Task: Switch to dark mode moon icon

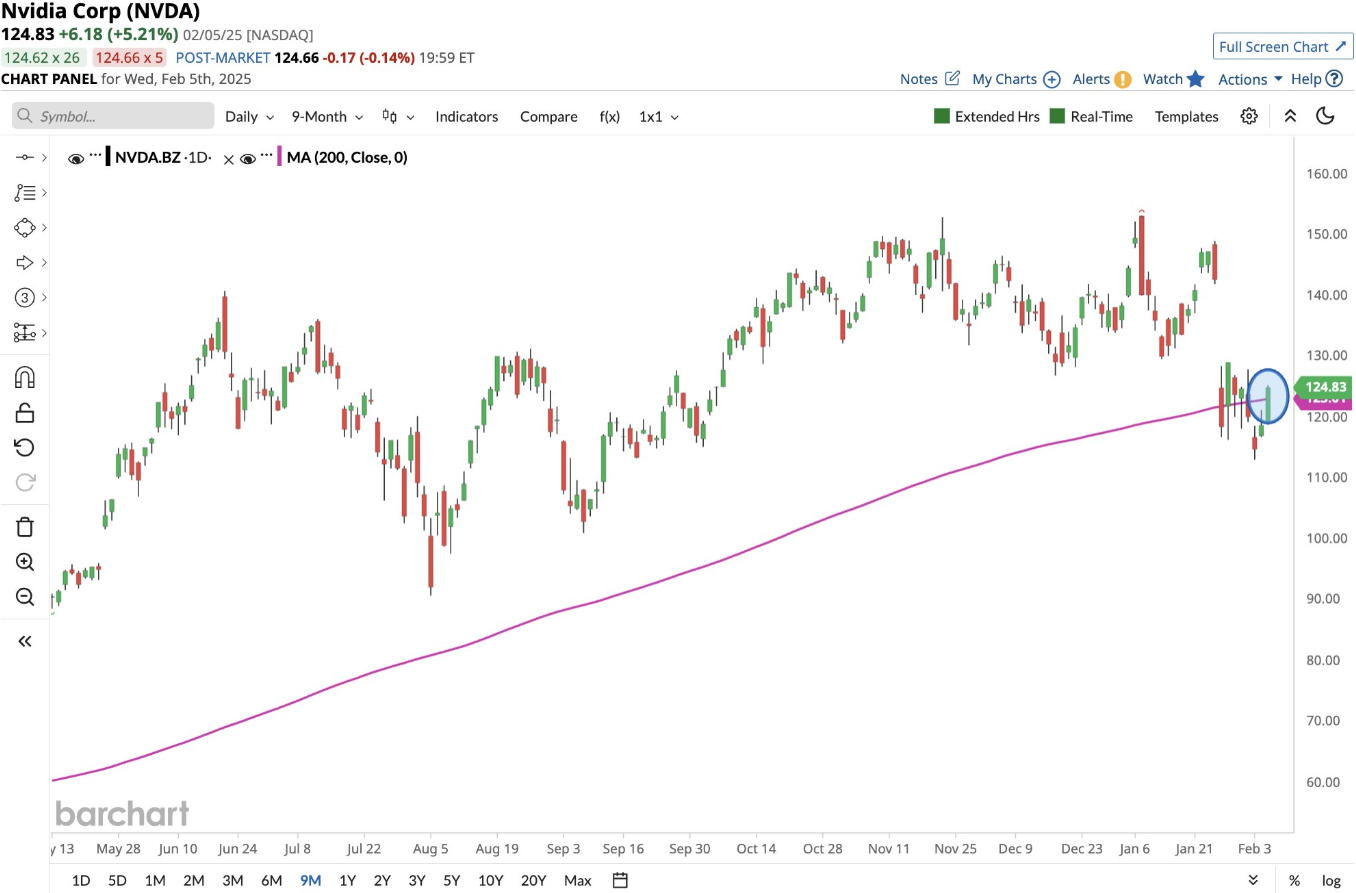Action: tap(1326, 116)
